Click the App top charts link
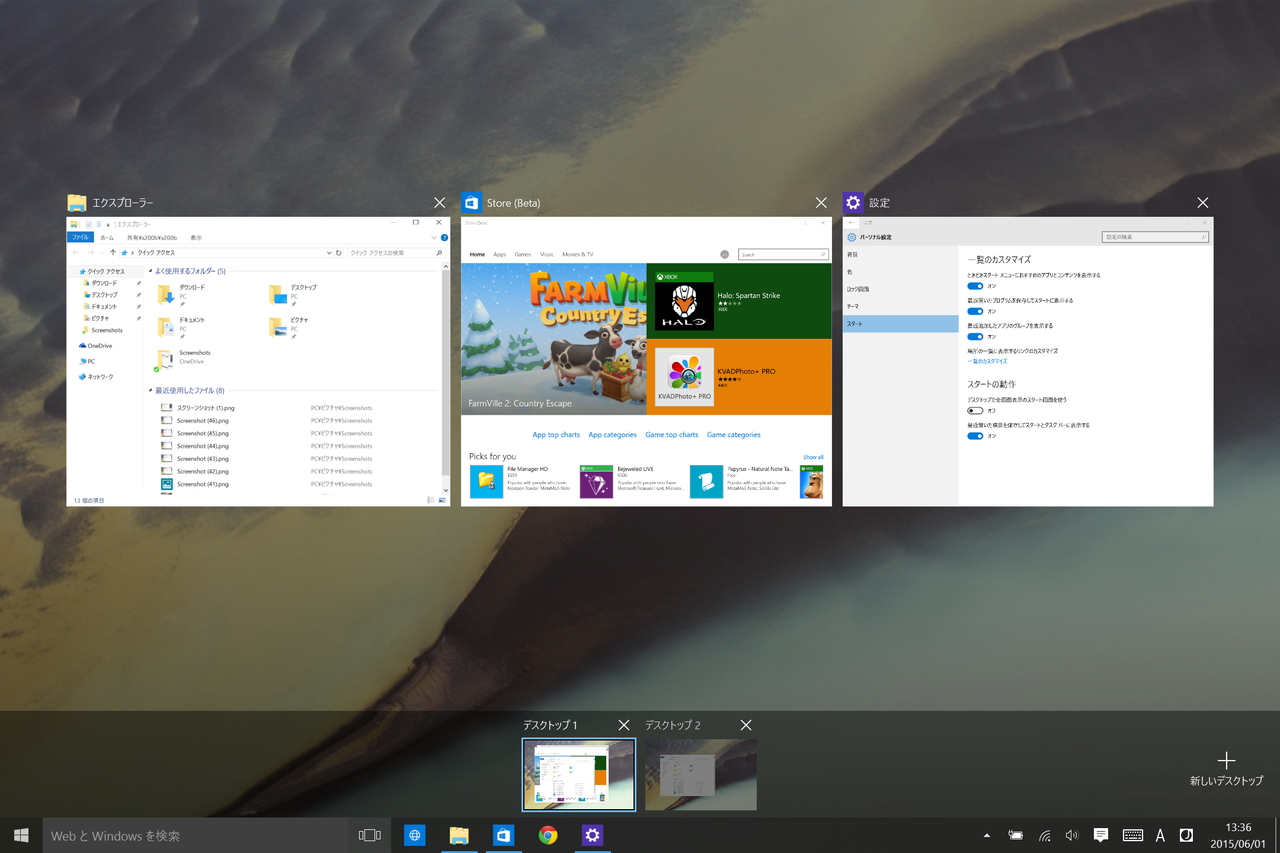This screenshot has width=1280, height=853. pyautogui.click(x=556, y=435)
